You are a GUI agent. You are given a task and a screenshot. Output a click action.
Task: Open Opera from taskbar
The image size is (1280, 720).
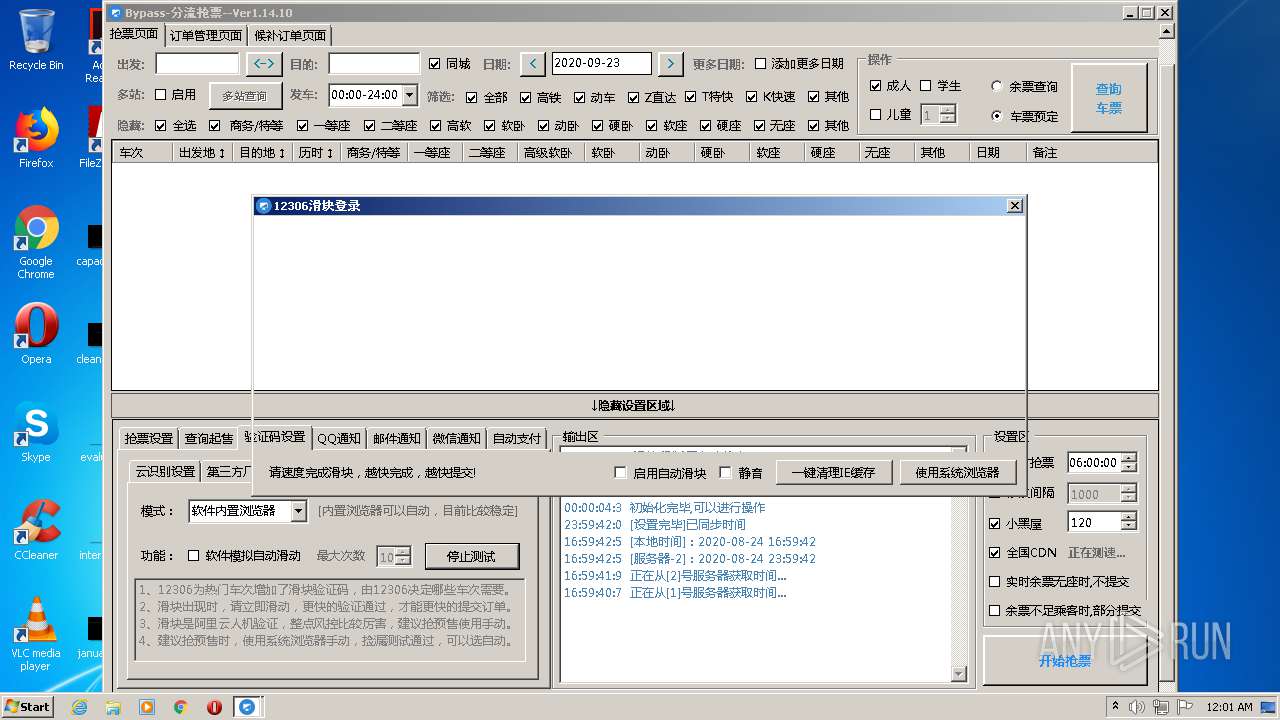(x=214, y=707)
